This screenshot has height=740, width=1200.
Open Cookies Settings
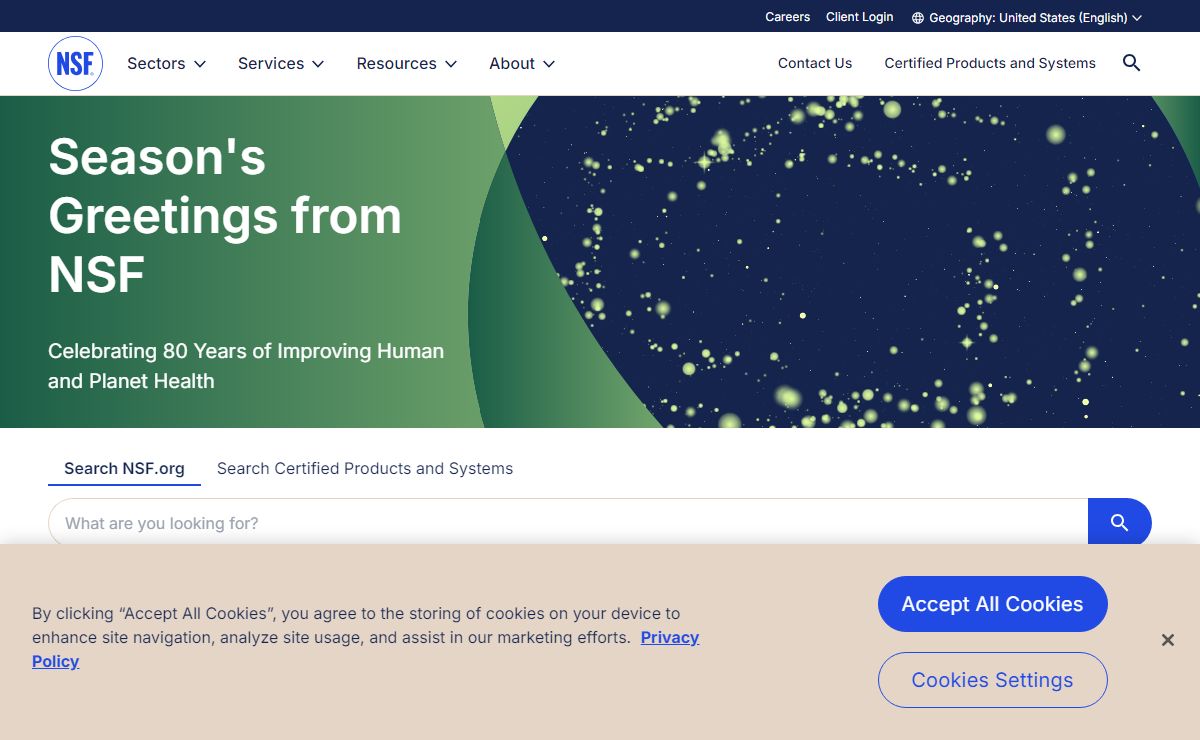tap(993, 680)
